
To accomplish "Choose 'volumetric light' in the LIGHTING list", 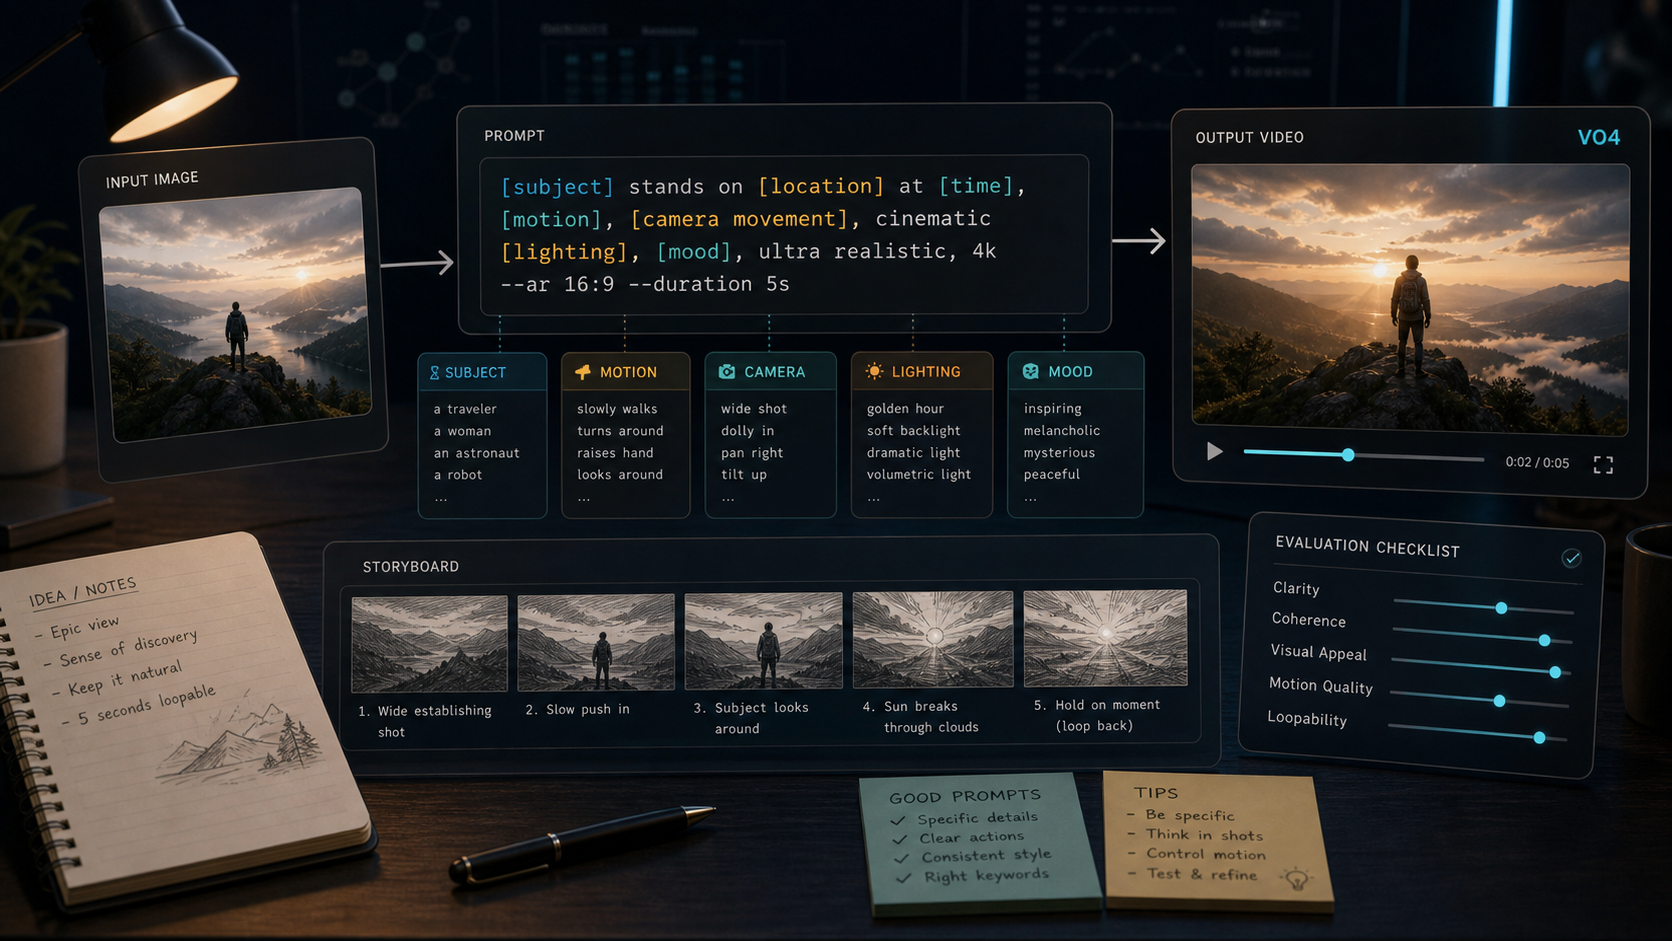I will [x=919, y=475].
